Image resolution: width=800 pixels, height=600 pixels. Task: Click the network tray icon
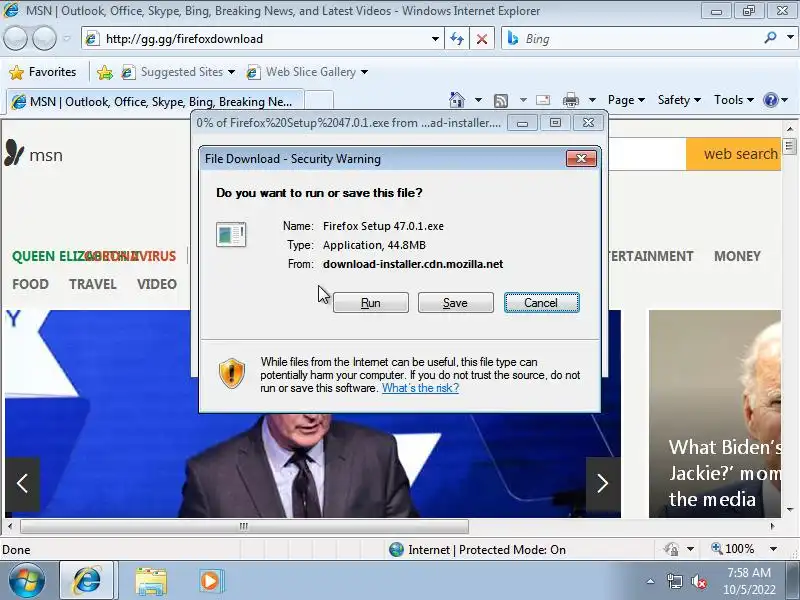pos(674,581)
